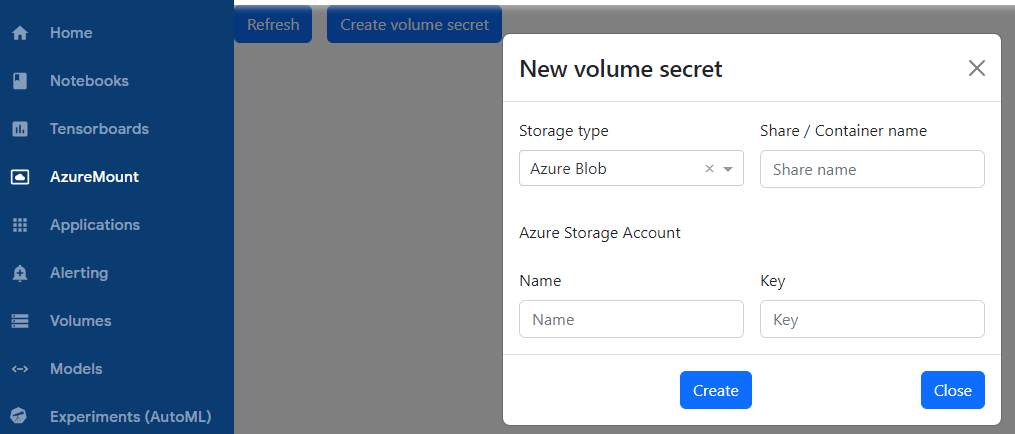Open the Volumes menu item
This screenshot has height=434, width=1015.
click(80, 321)
